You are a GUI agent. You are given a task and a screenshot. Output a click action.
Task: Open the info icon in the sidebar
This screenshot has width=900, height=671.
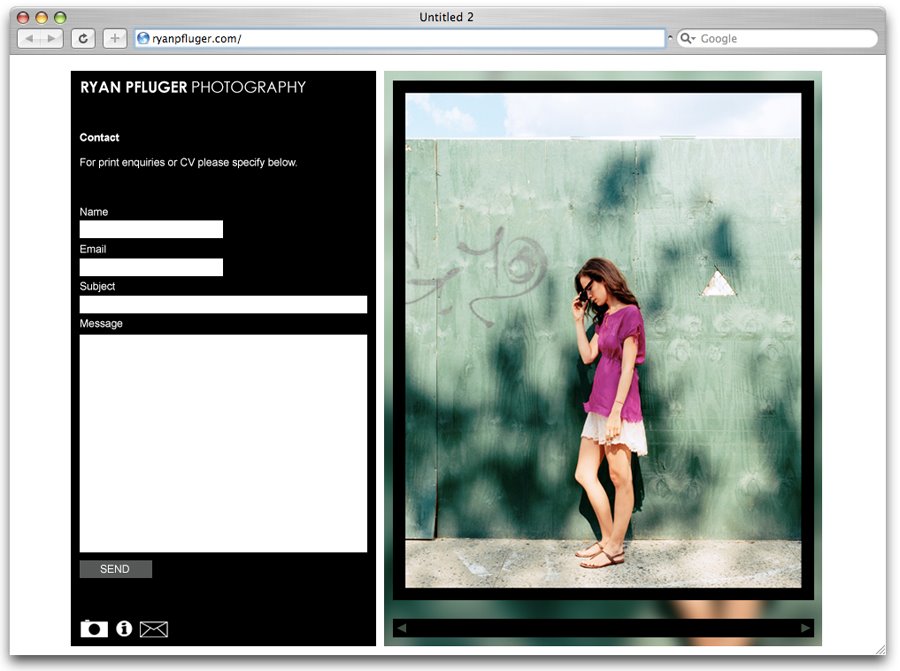click(x=124, y=629)
